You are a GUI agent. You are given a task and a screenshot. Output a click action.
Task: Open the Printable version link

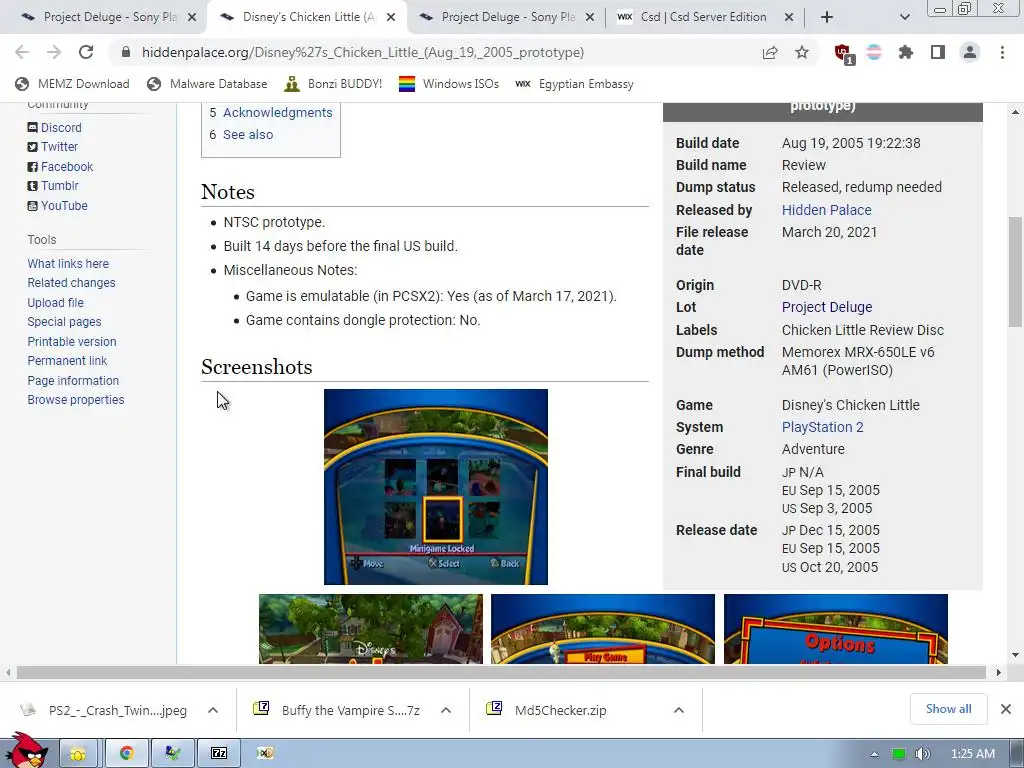pos(72,342)
